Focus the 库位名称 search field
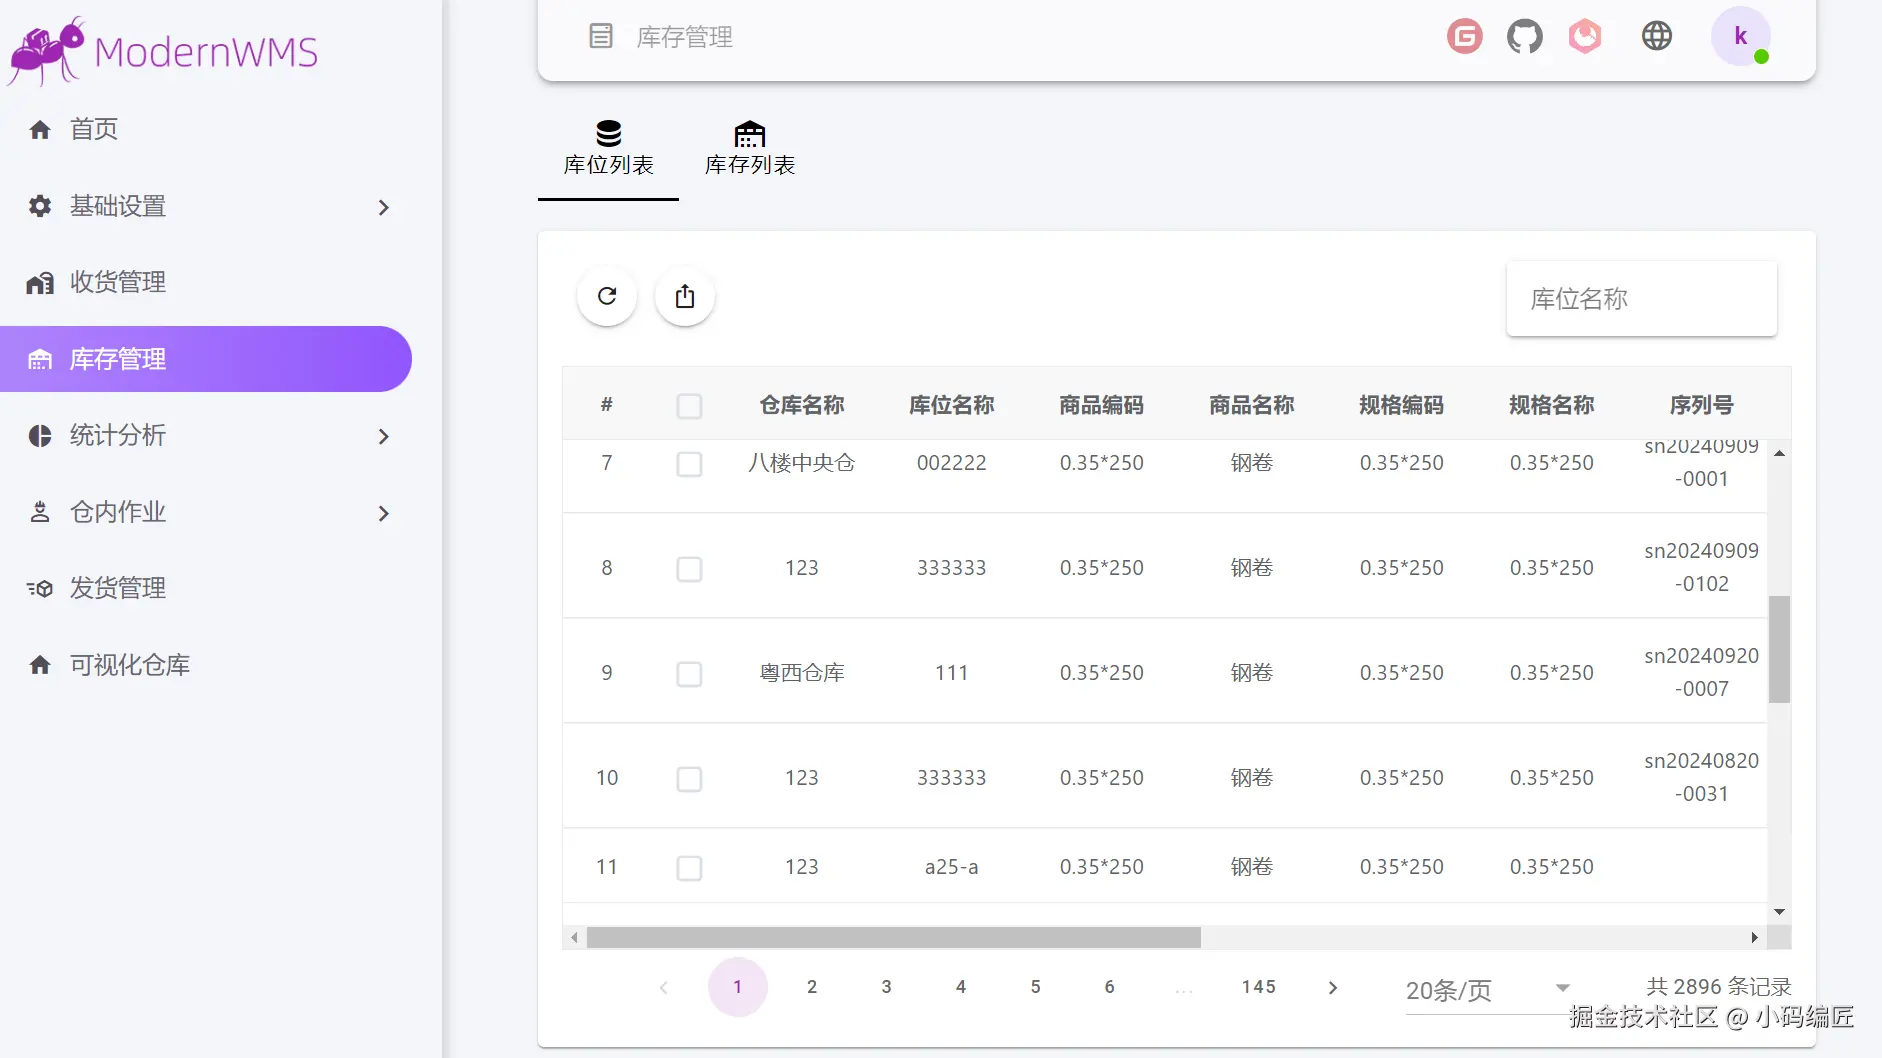The height and width of the screenshot is (1058, 1882). (x=1642, y=299)
